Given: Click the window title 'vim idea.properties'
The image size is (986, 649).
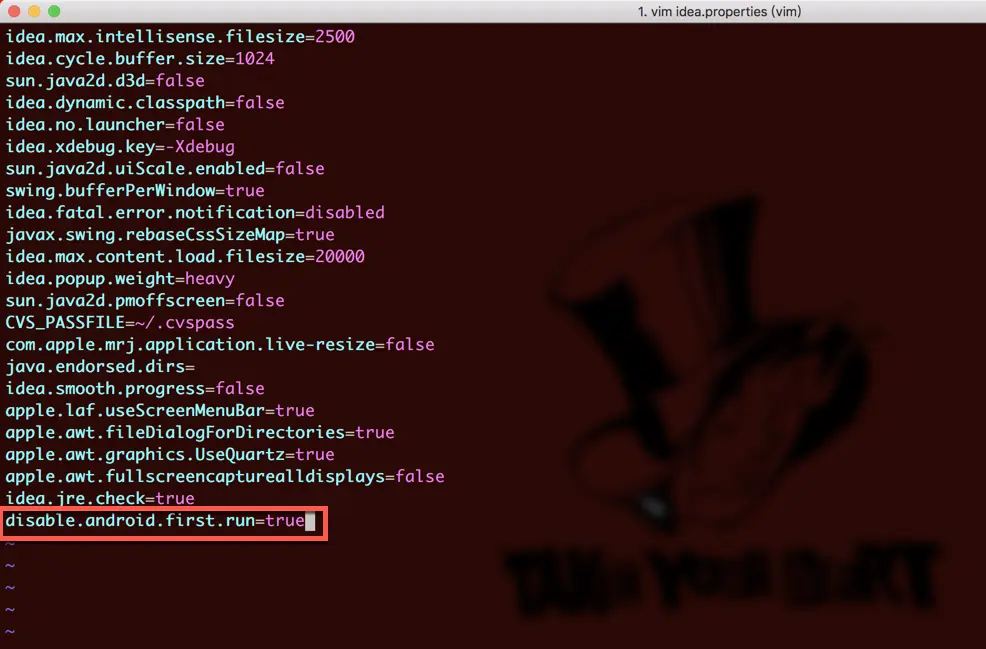Looking at the screenshot, I should [x=719, y=11].
